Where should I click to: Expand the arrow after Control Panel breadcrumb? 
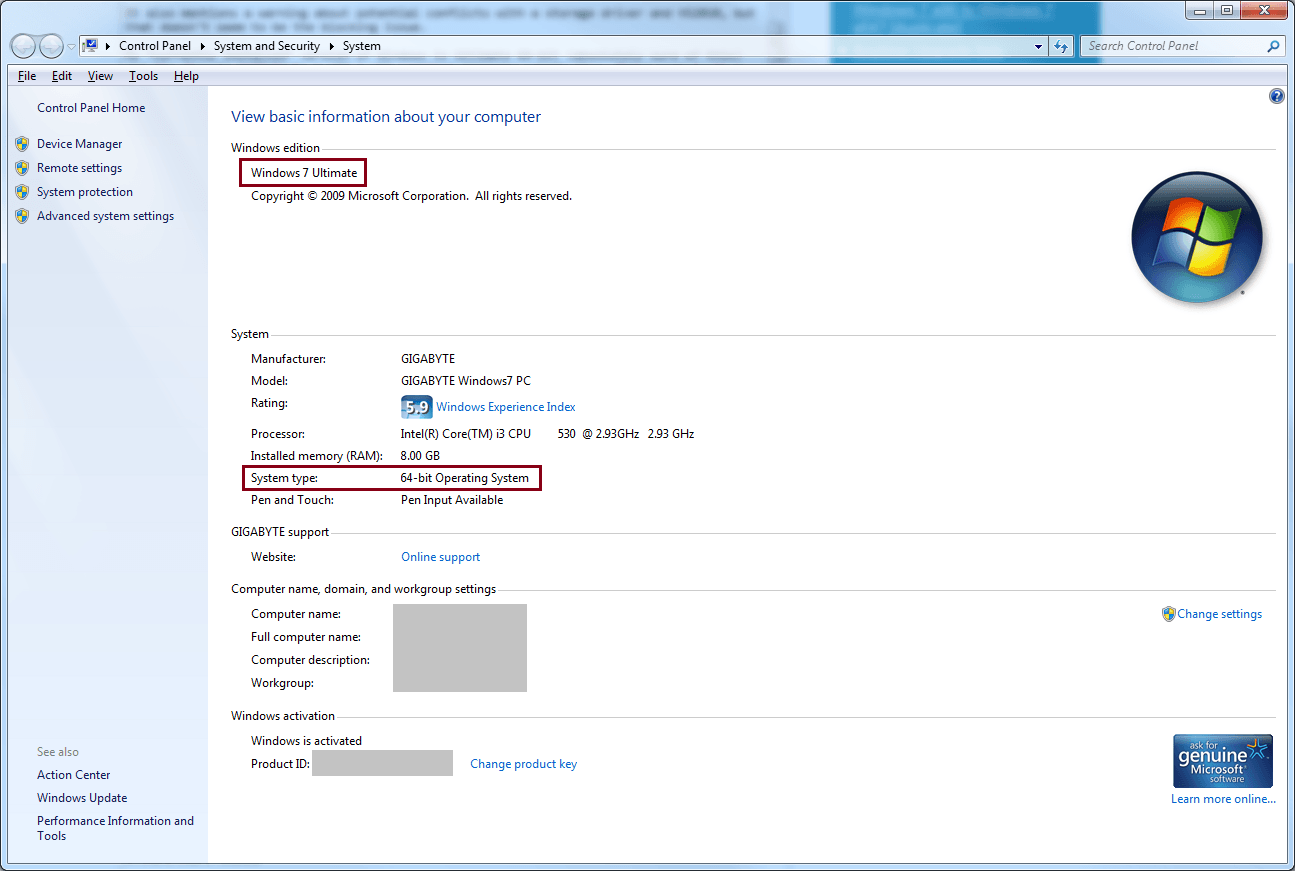coord(202,46)
